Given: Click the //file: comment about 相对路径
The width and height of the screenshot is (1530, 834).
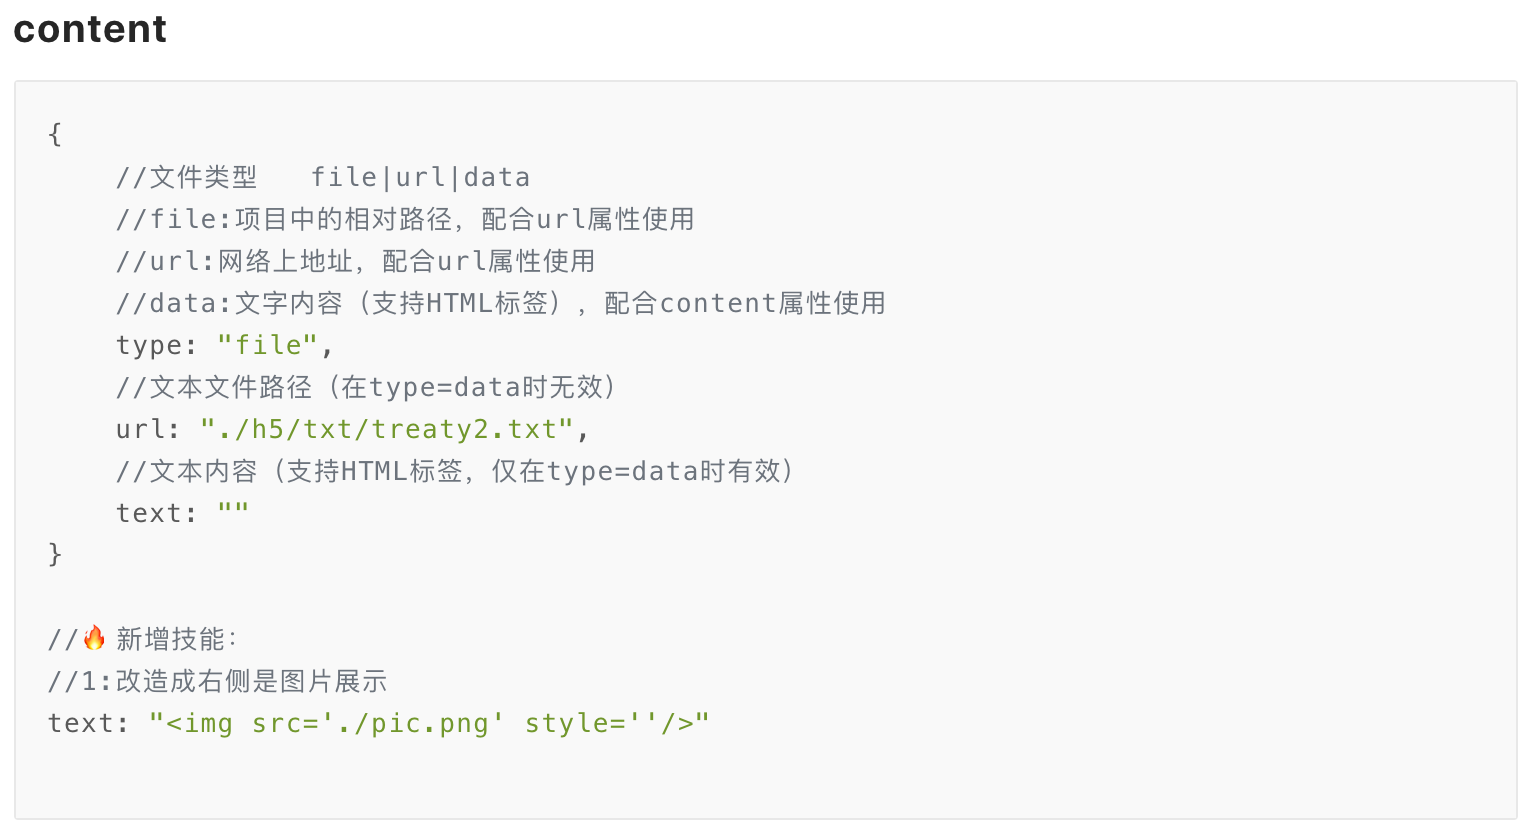Looking at the screenshot, I should point(405,219).
